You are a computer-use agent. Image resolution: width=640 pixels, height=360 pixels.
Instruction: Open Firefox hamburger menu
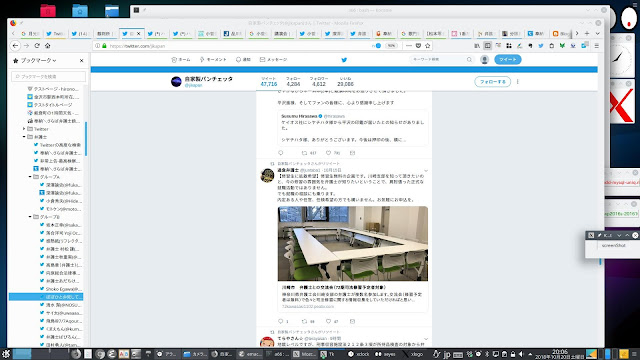pyautogui.click(x=596, y=46)
